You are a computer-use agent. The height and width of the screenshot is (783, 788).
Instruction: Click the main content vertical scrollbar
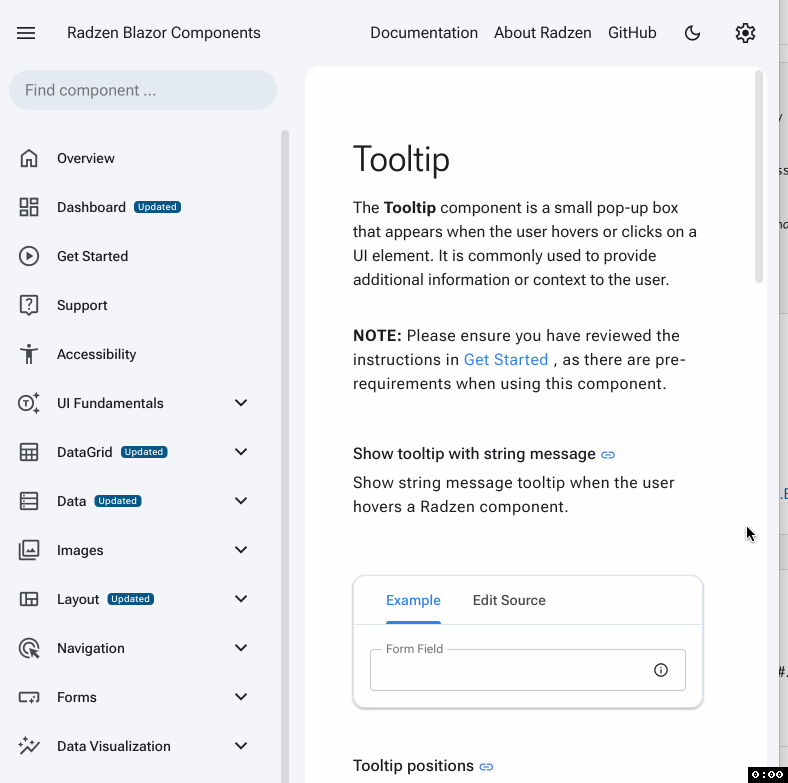(759, 176)
